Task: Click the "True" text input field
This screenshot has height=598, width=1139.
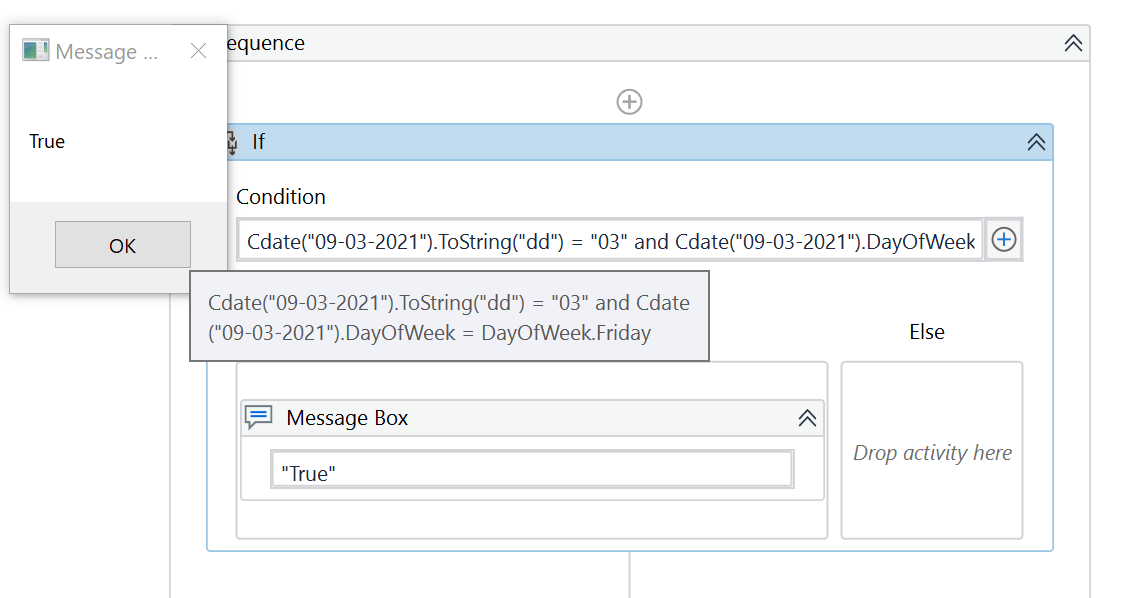Action: [x=532, y=473]
